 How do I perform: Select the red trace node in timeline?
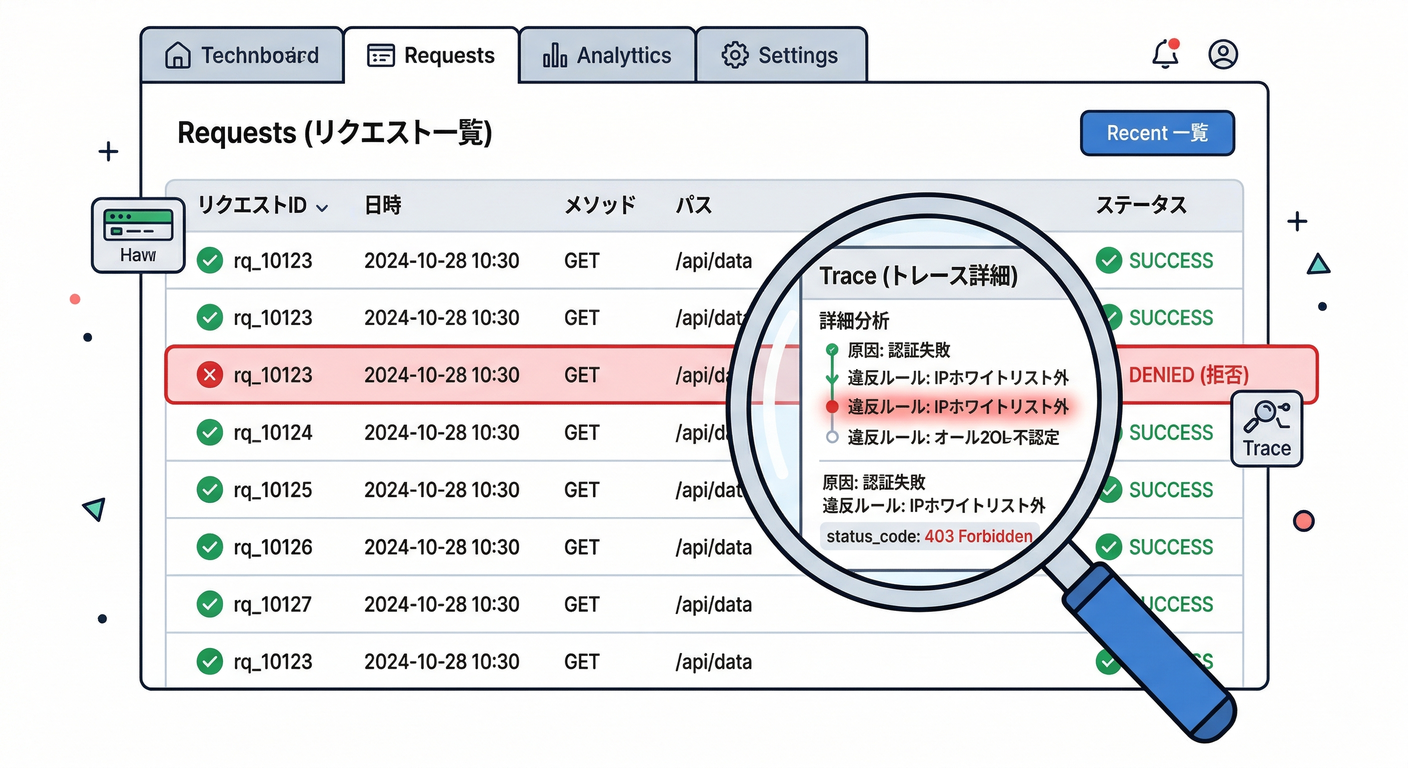(x=831, y=407)
